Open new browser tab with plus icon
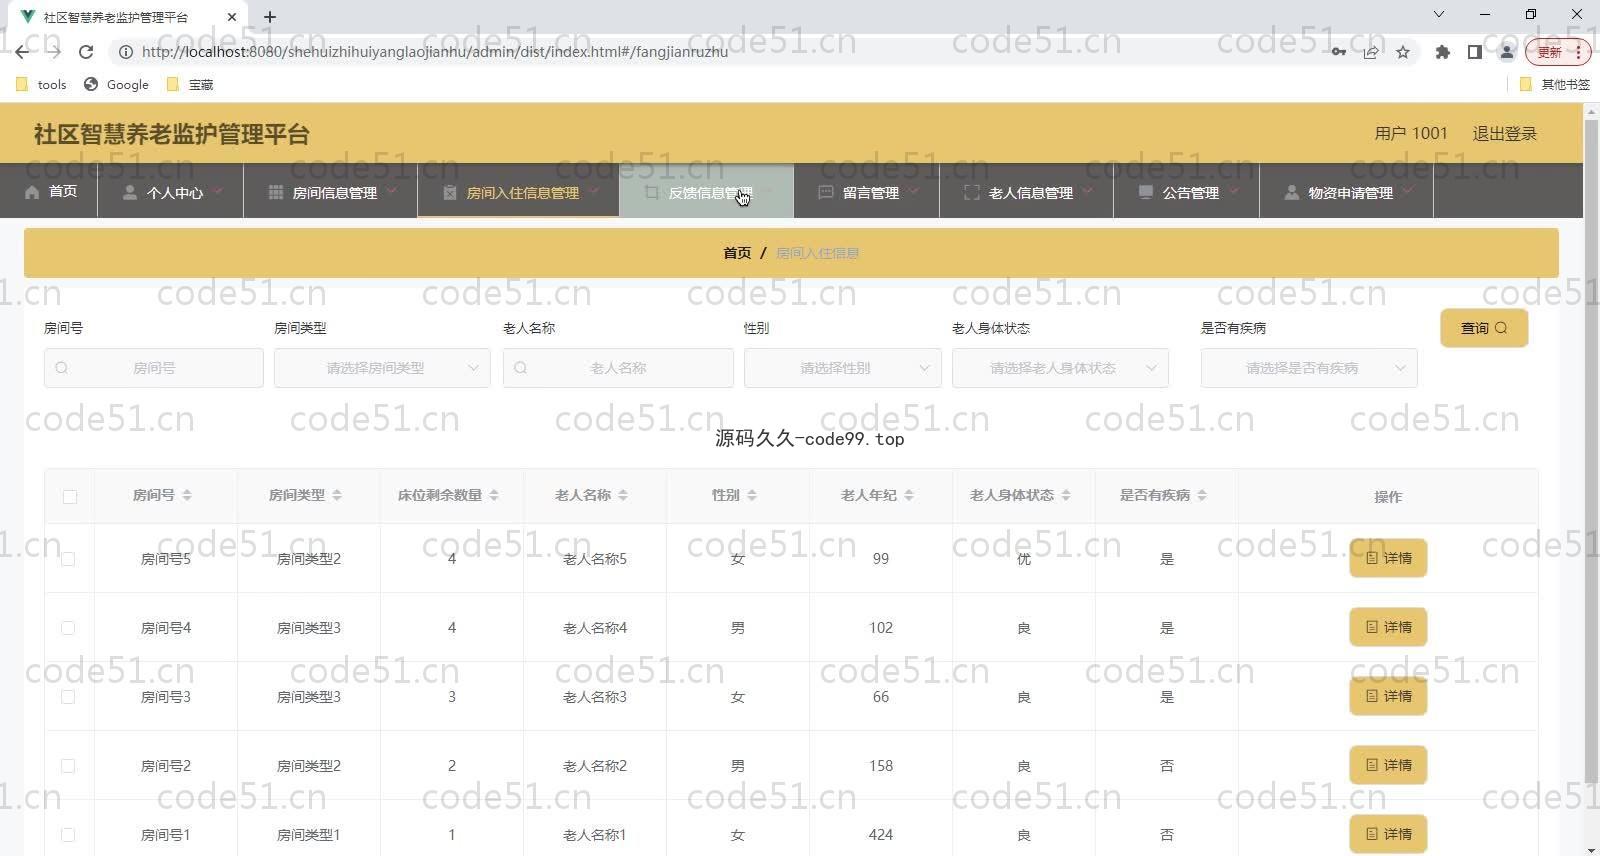Image resolution: width=1600 pixels, height=856 pixels. [270, 17]
